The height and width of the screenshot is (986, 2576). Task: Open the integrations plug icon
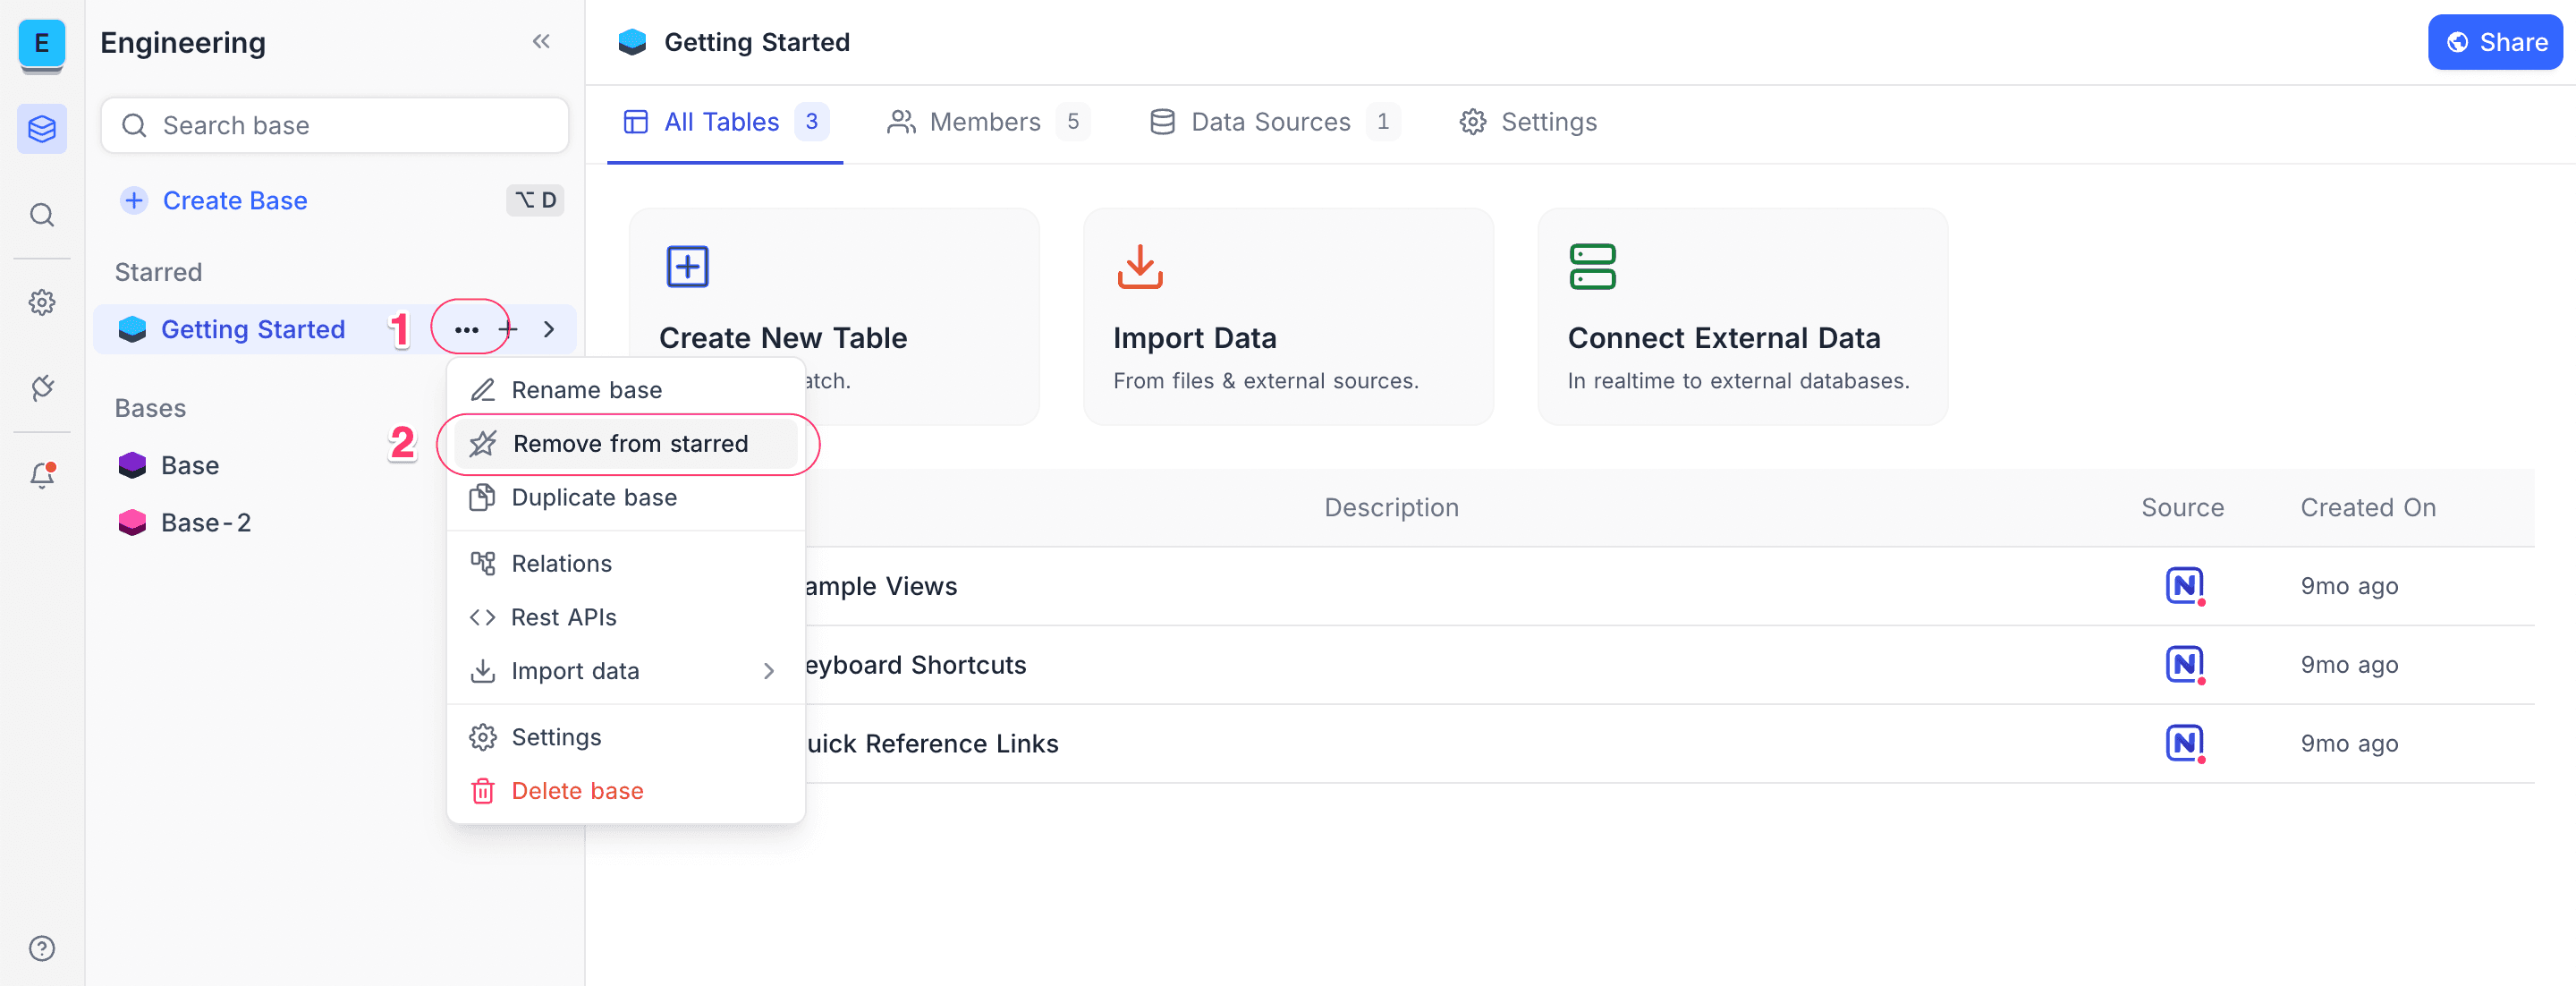41,388
